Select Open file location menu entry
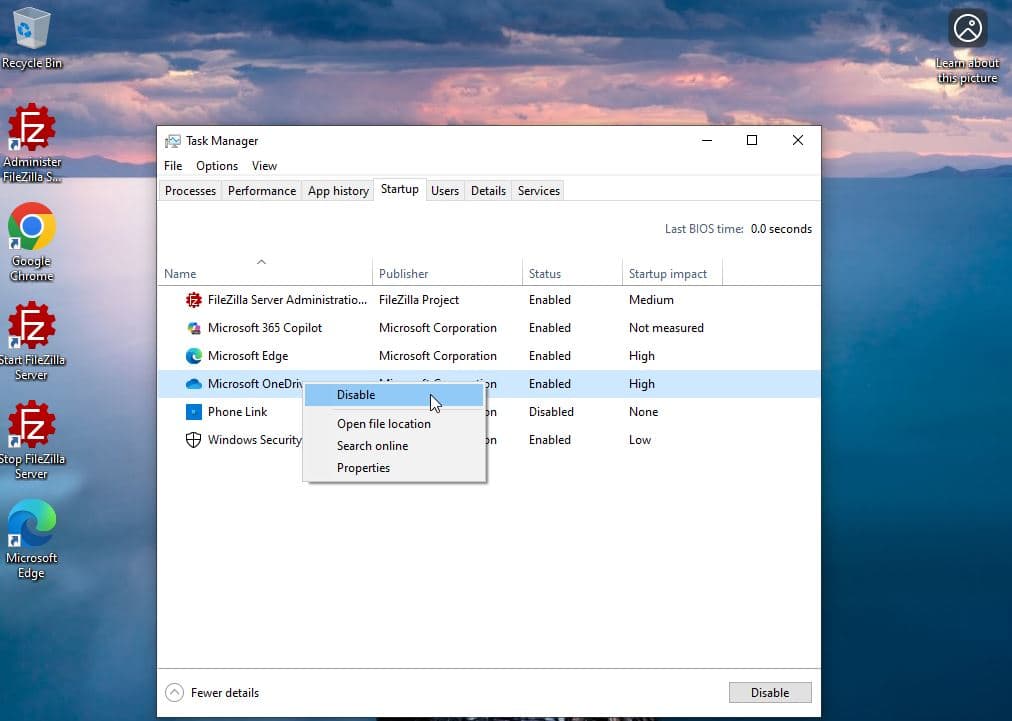Image resolution: width=1012 pixels, height=721 pixels. pos(384,424)
